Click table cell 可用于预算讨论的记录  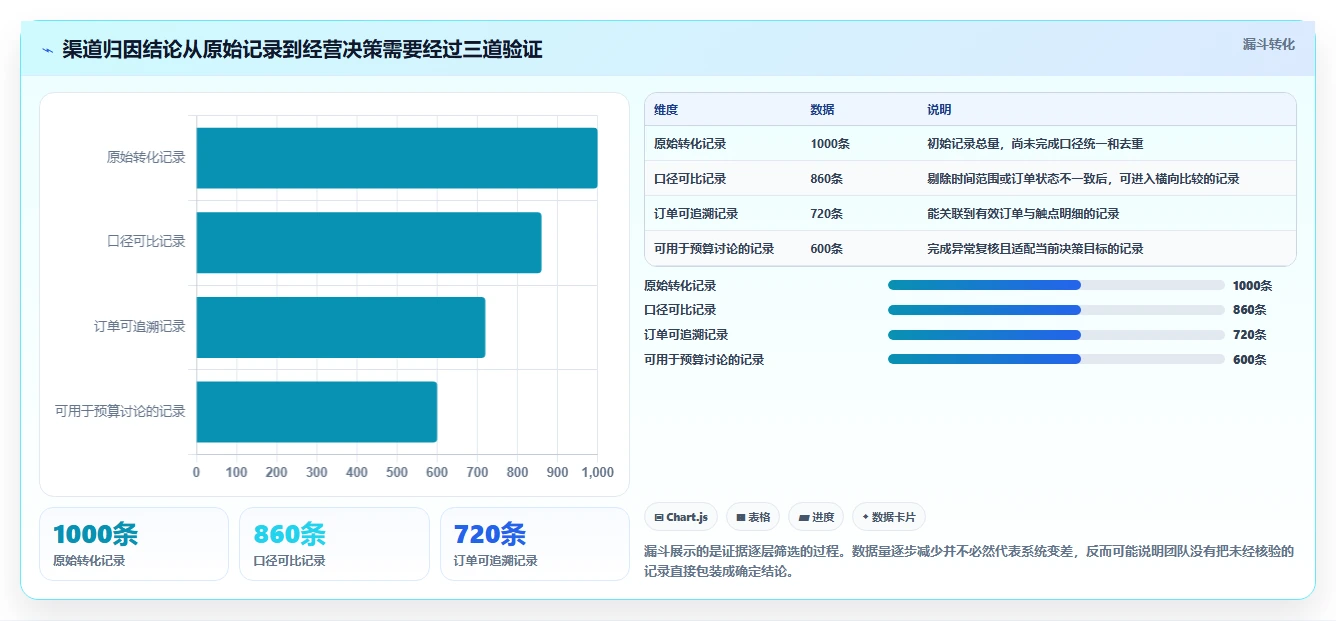[x=714, y=249]
